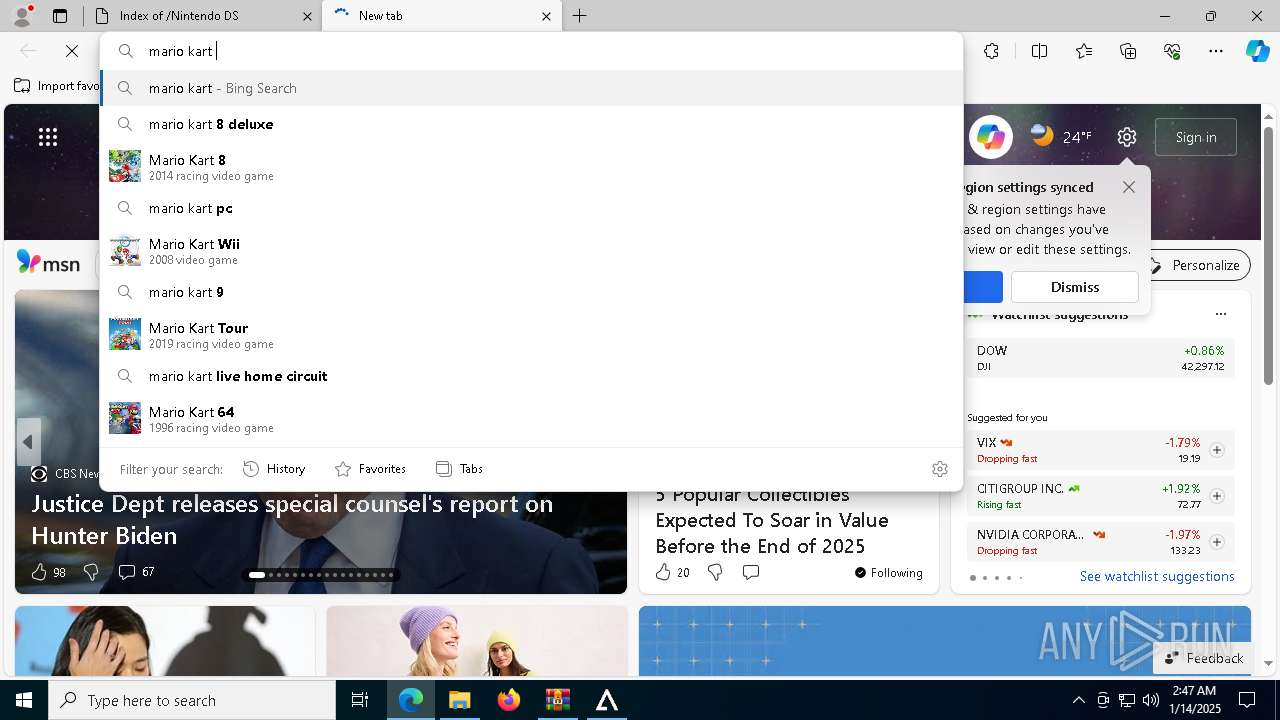1280x720 pixels.
Task: Close region settings synced popup
Action: 1129,187
